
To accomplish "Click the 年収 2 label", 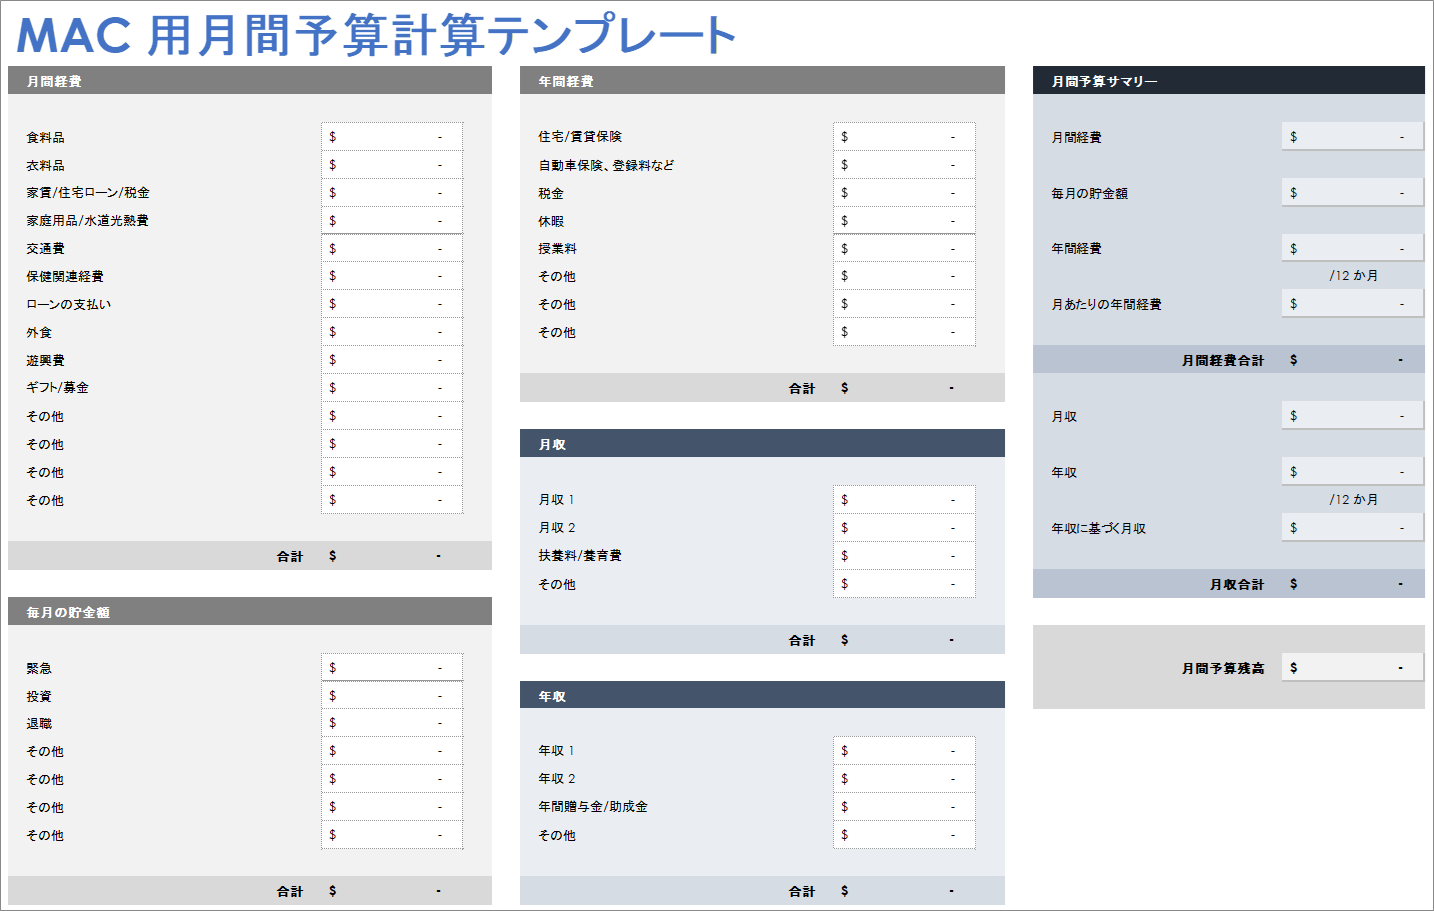I will coord(557,779).
